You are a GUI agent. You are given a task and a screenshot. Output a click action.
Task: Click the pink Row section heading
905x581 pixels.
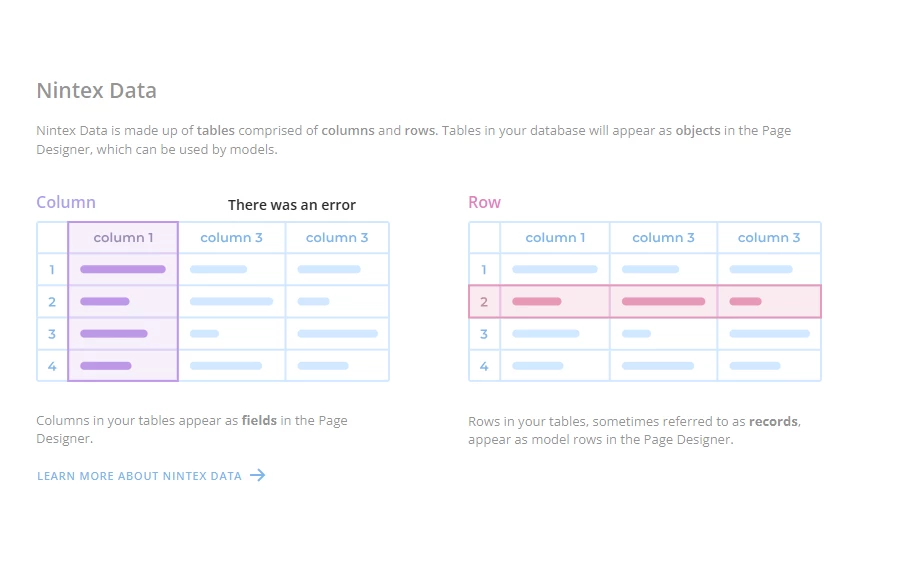484,203
